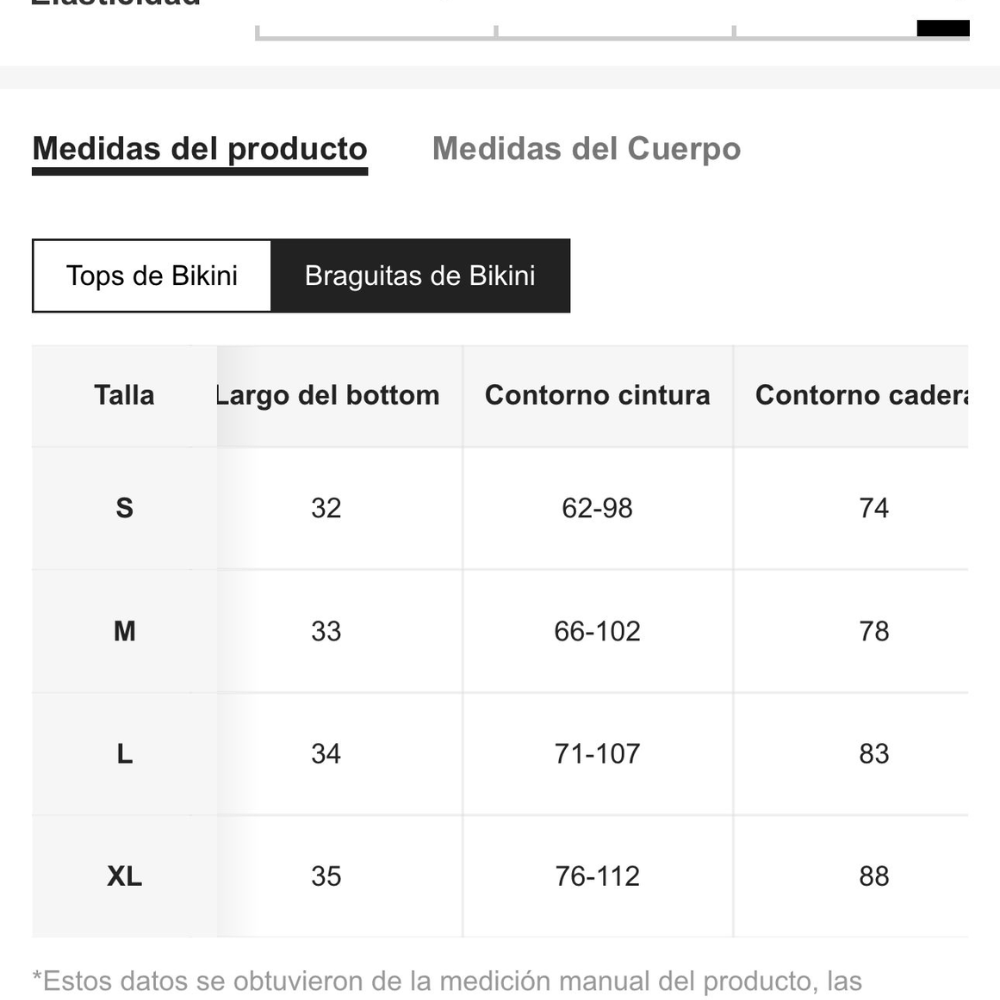Image resolution: width=1000 pixels, height=1000 pixels.
Task: Select Braguitas de Bikini toggle option
Action: tap(420, 275)
